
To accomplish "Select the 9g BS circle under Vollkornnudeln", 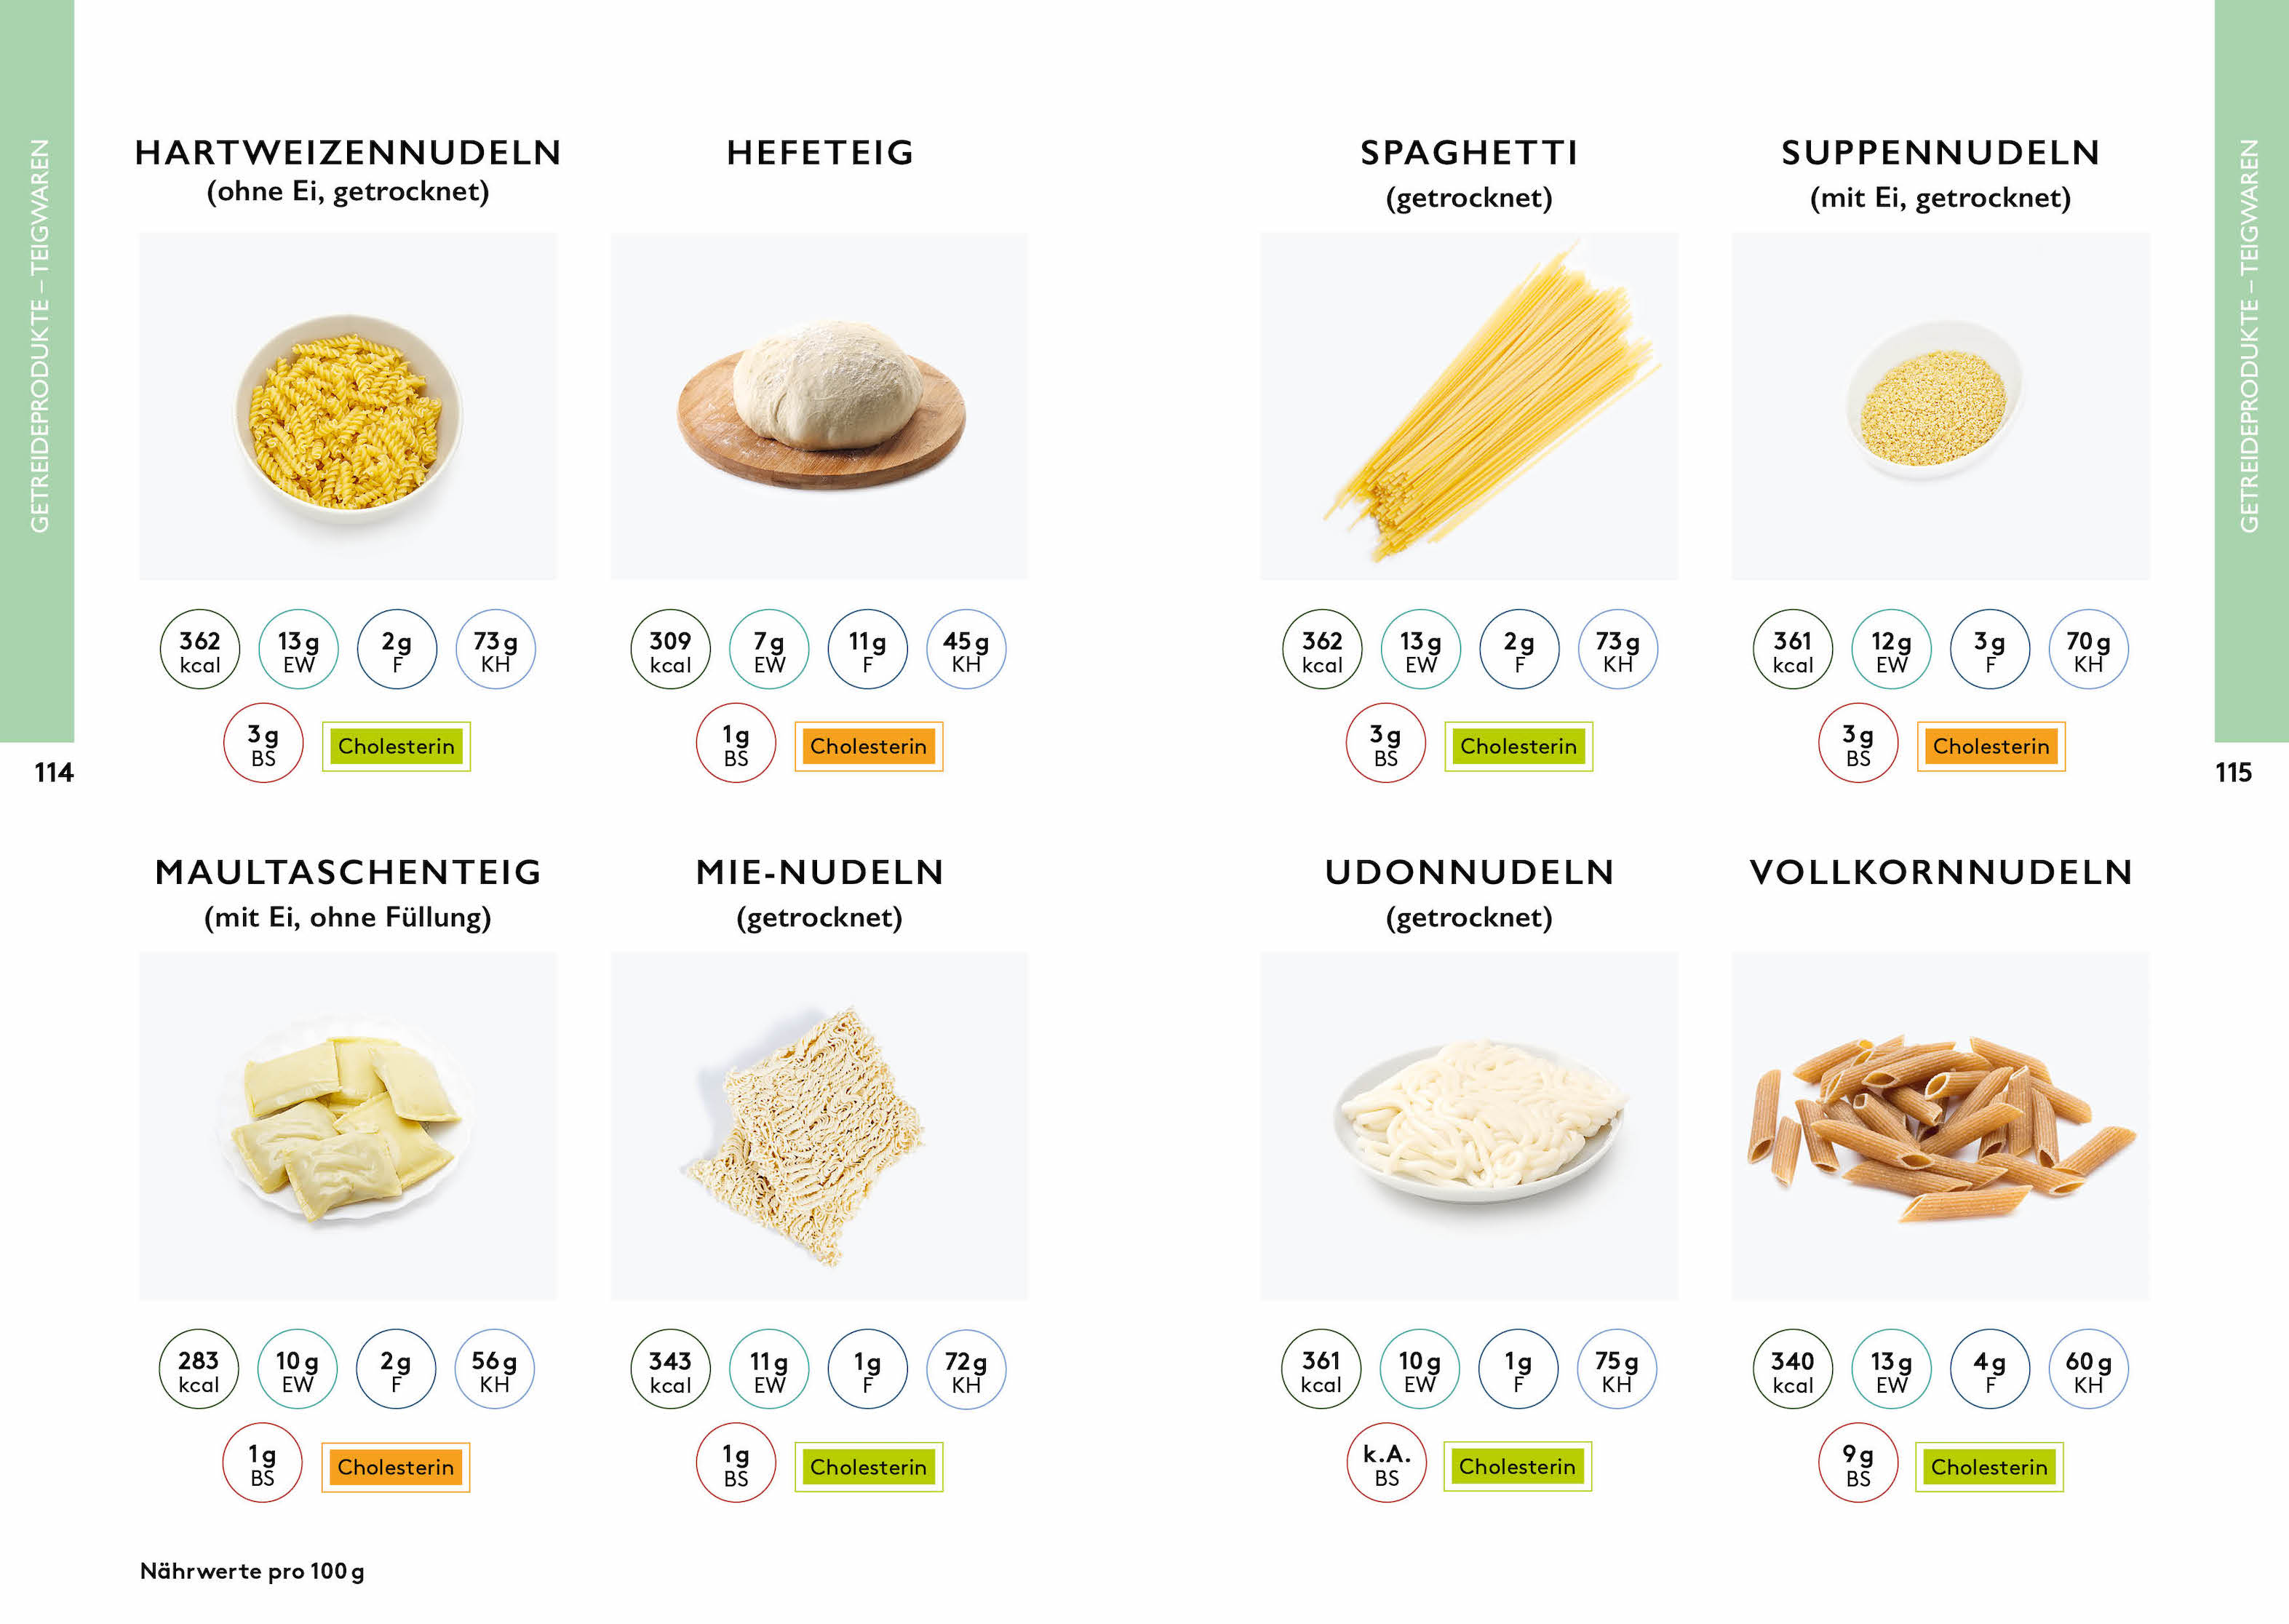I will 1858,1463.
